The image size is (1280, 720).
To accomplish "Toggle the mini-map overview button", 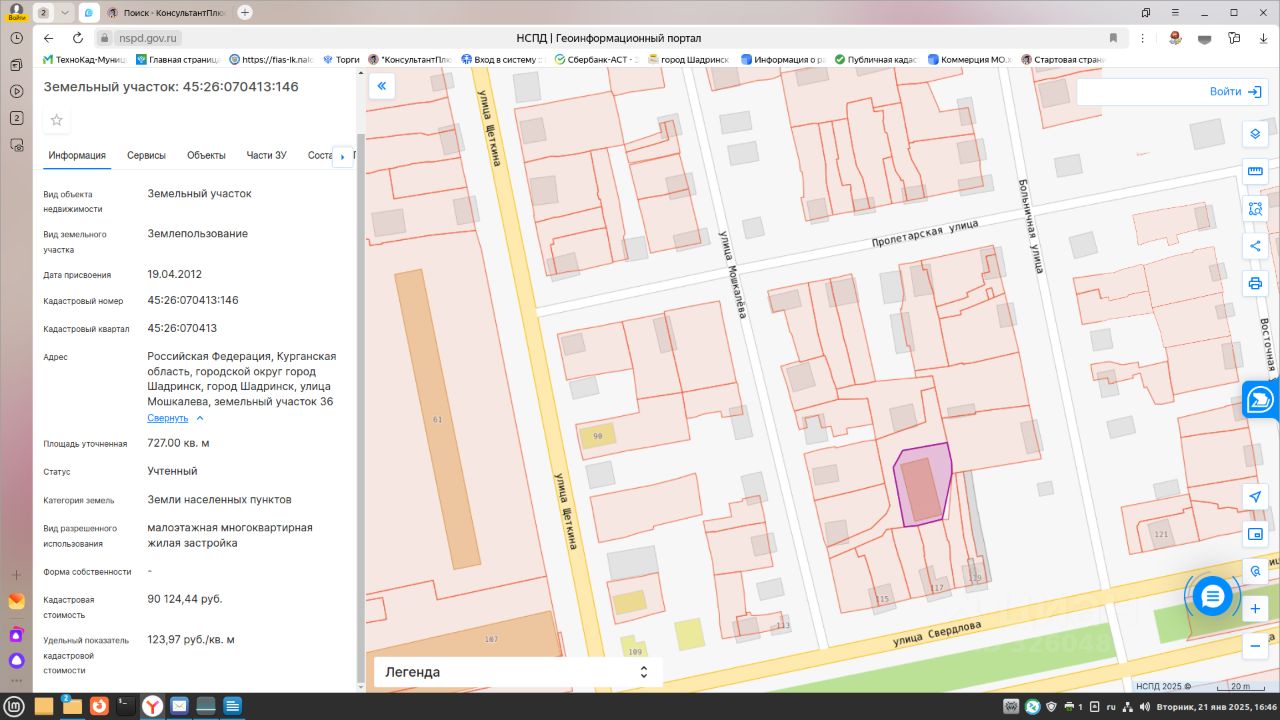I will 1255,534.
